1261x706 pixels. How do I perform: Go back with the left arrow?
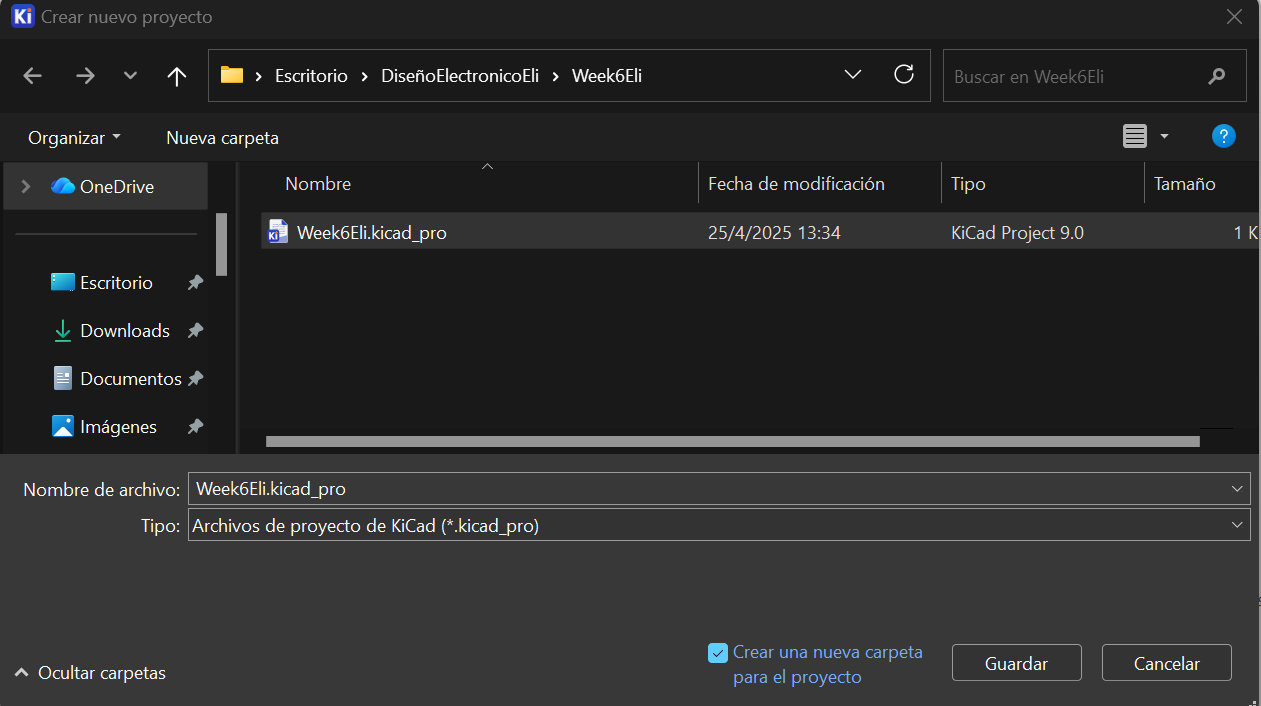(32, 76)
